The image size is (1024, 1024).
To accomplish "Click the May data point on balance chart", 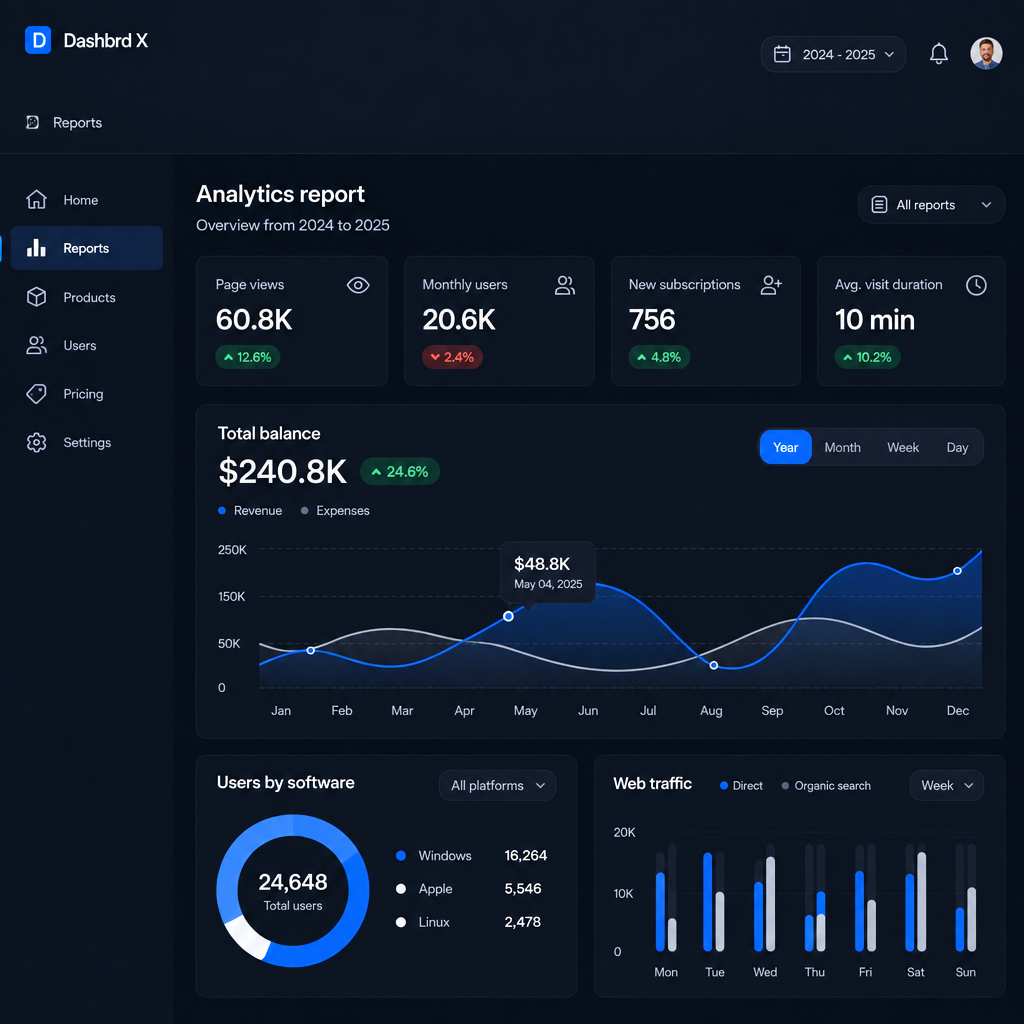I will click(x=508, y=616).
